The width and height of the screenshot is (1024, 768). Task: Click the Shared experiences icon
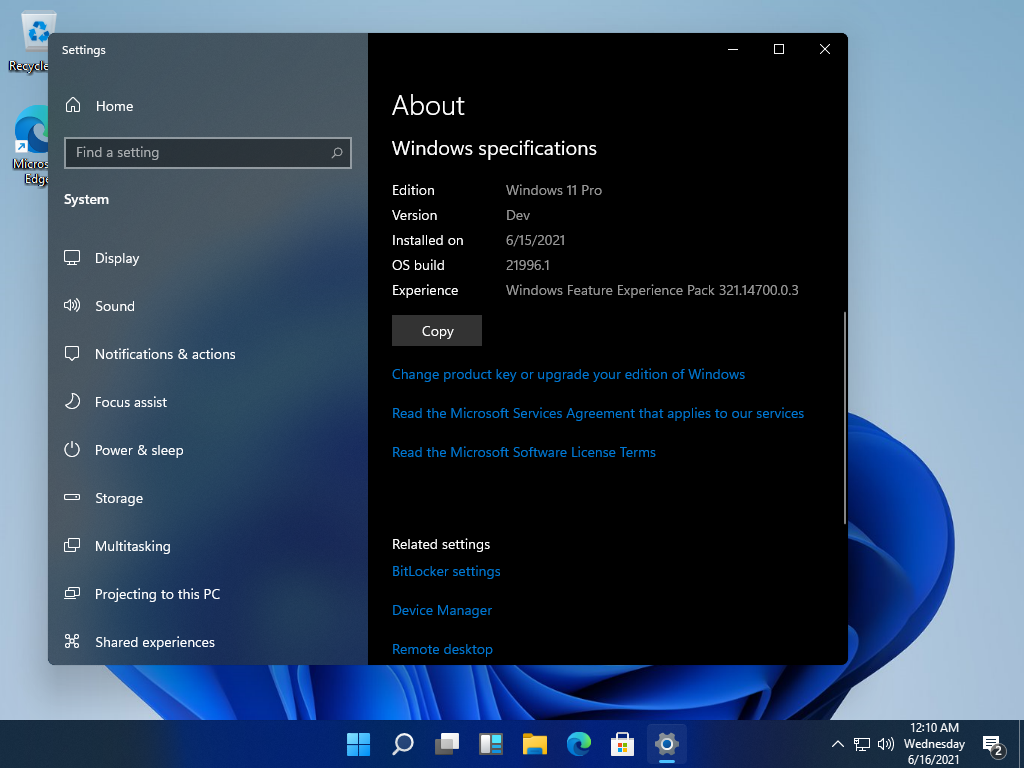tap(72, 641)
